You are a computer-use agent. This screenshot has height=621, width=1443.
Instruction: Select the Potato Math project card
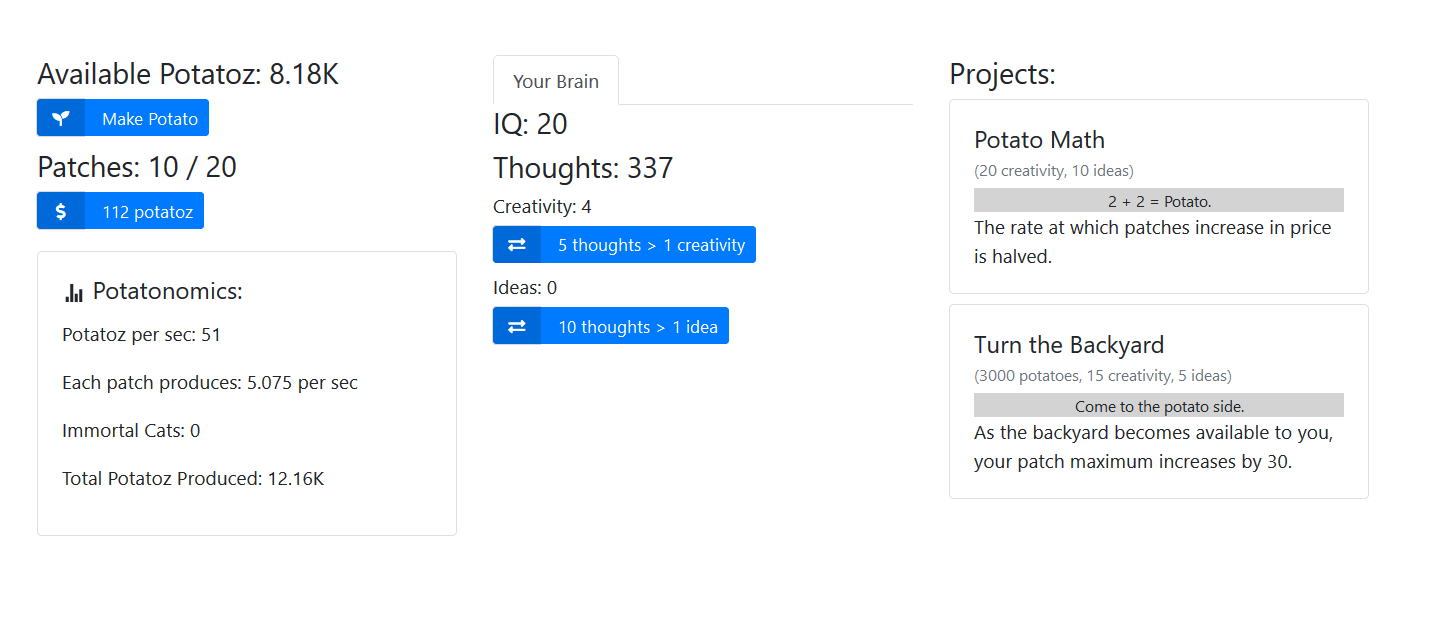(x=1159, y=196)
